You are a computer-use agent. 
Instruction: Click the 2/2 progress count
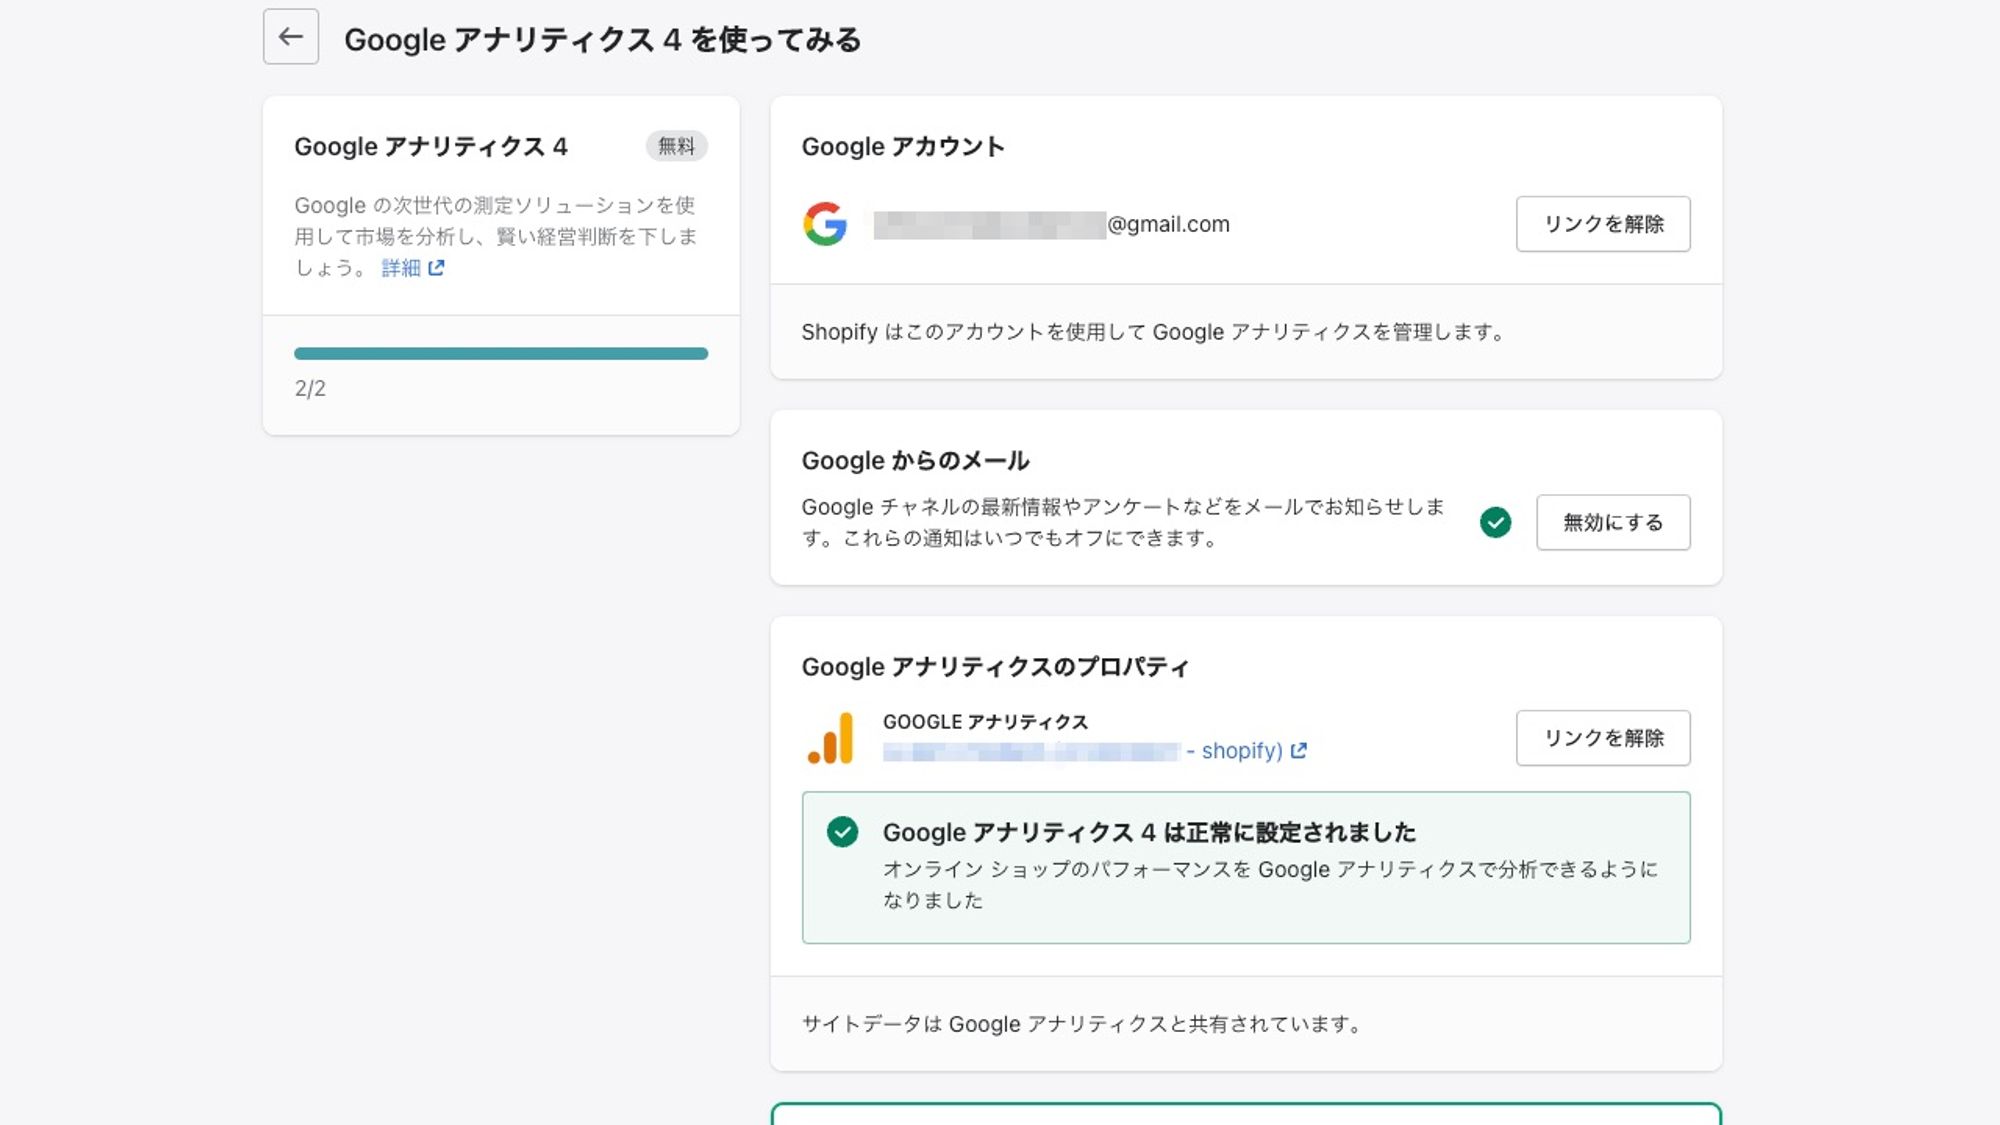click(x=310, y=389)
